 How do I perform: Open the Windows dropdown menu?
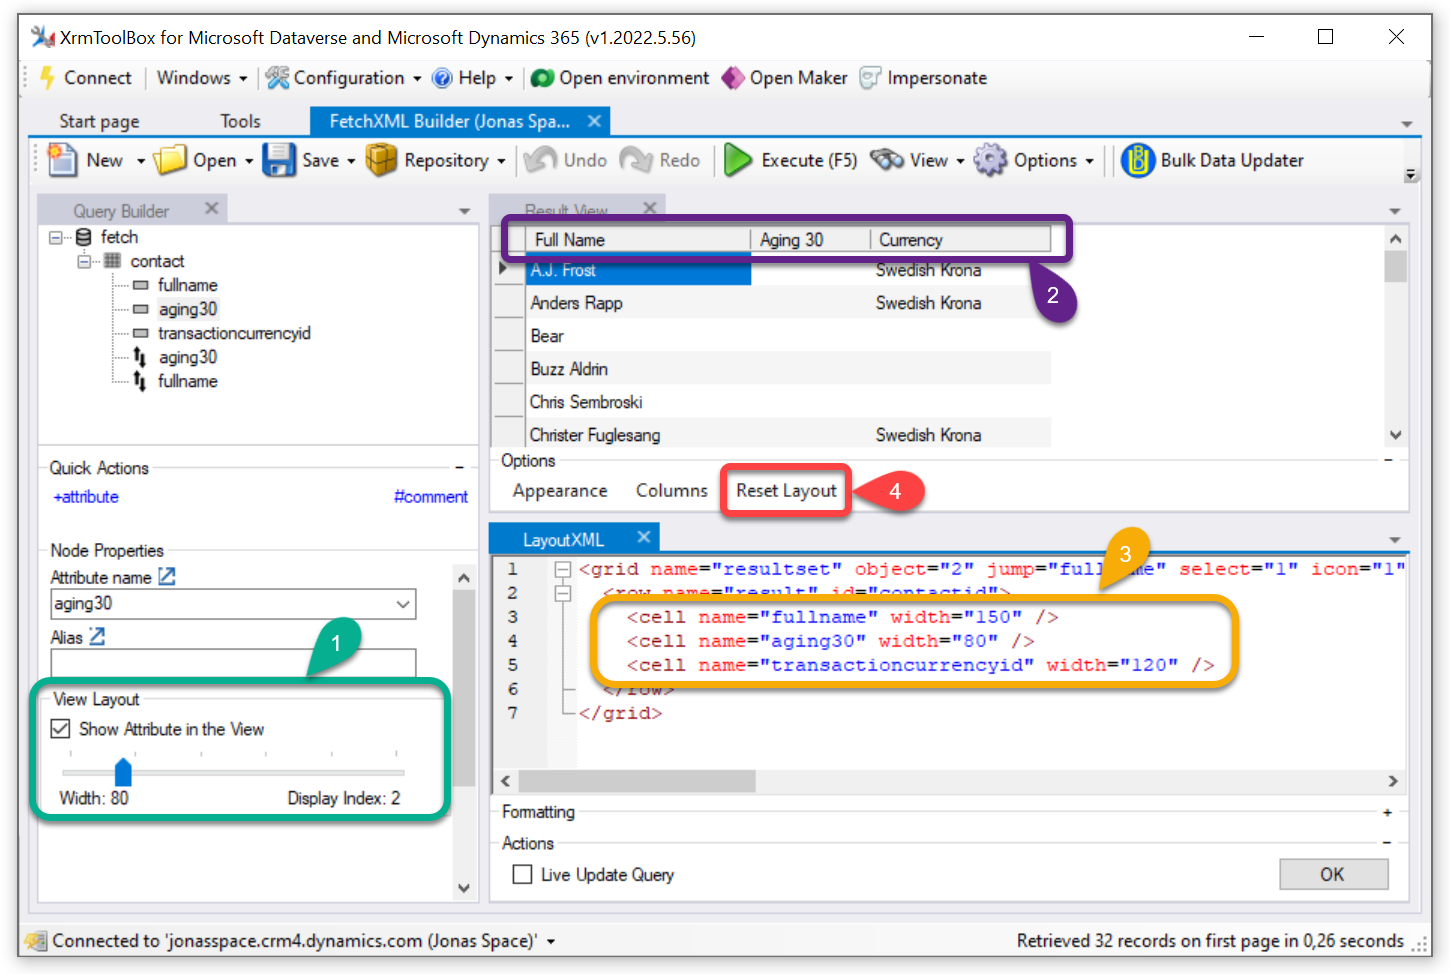click(x=202, y=78)
